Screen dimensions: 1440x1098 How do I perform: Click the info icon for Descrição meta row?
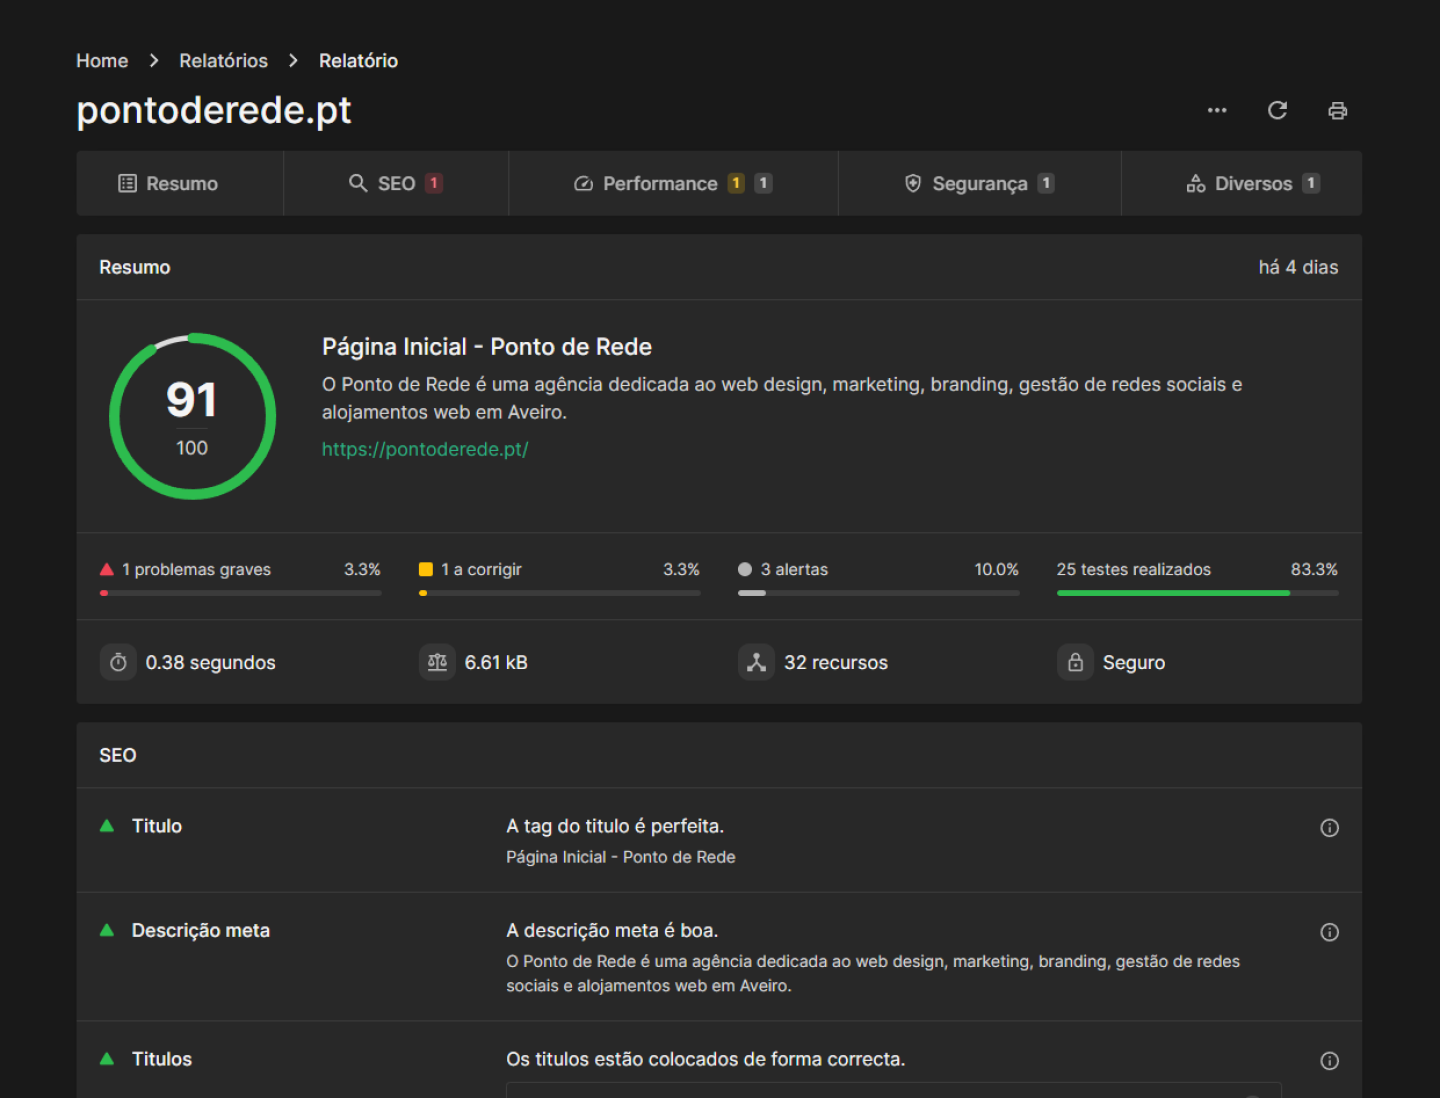(1329, 932)
